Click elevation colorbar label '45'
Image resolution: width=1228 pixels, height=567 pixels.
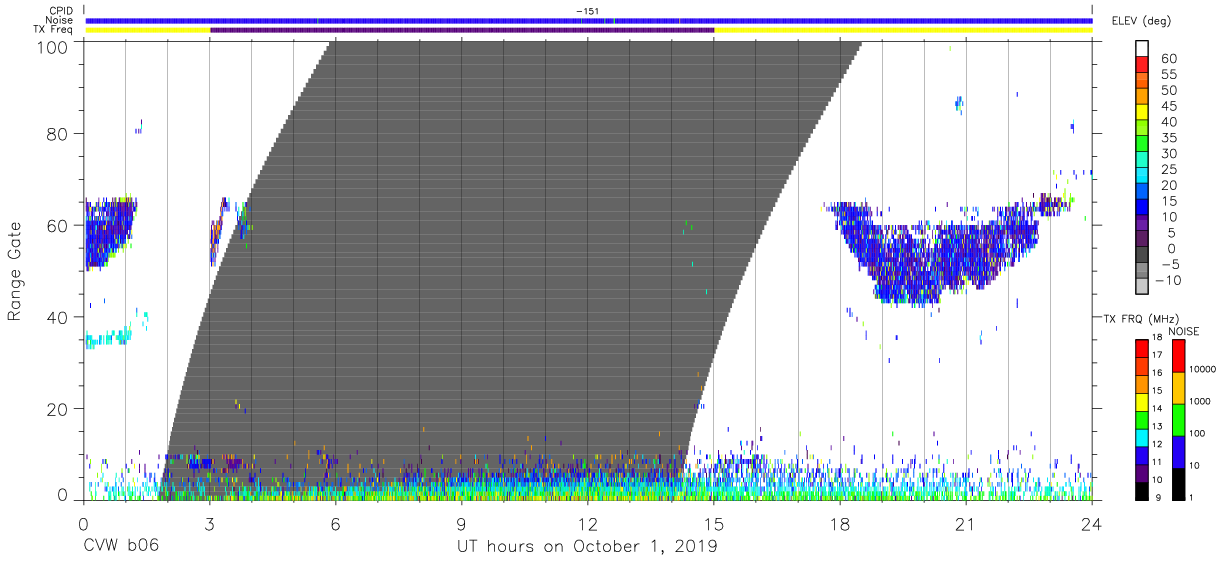coord(1168,106)
